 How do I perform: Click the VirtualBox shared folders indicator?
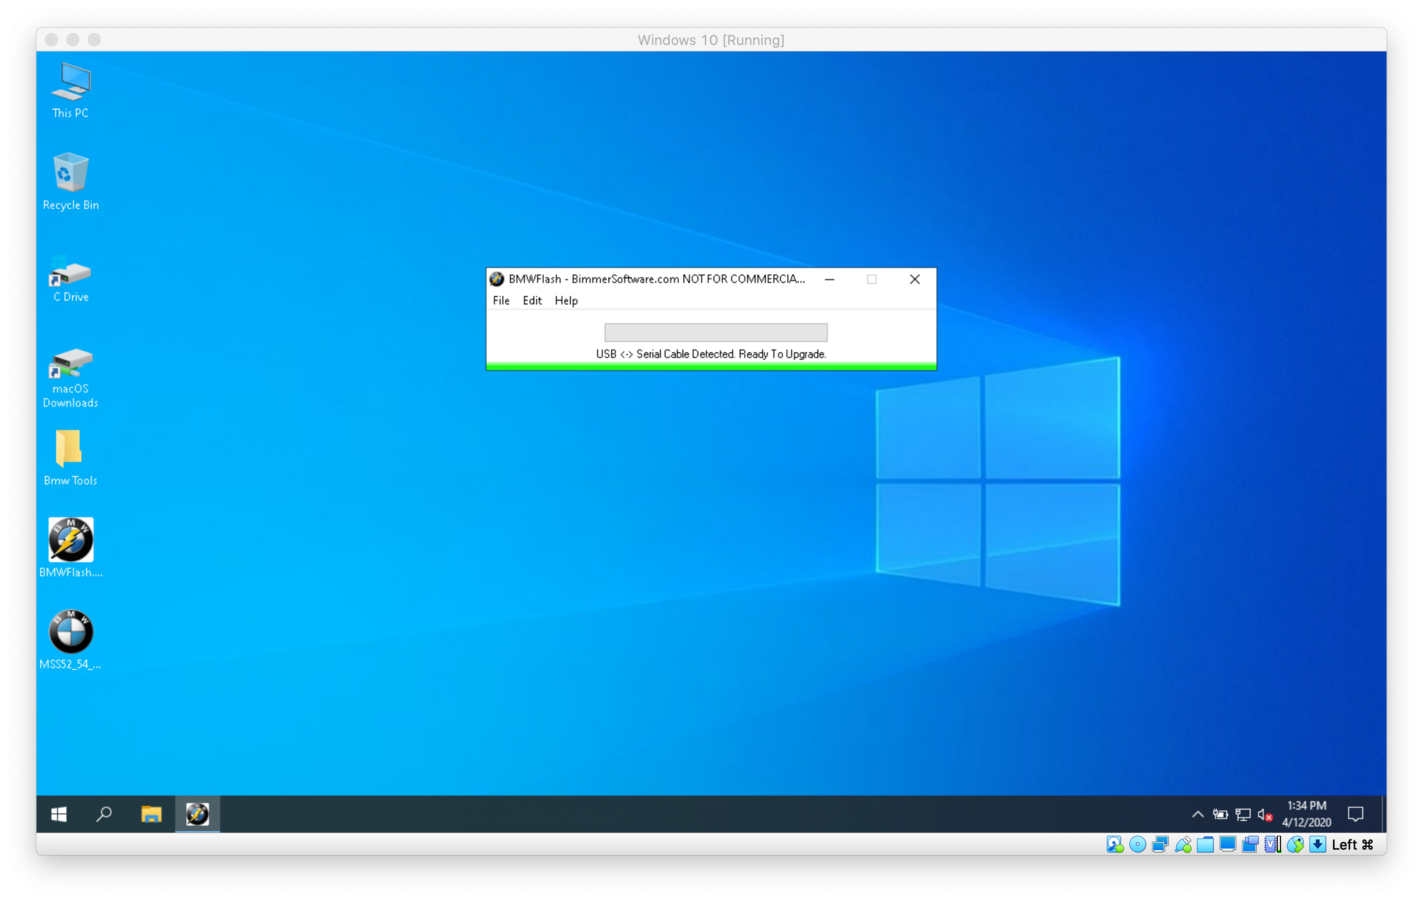(x=1205, y=845)
